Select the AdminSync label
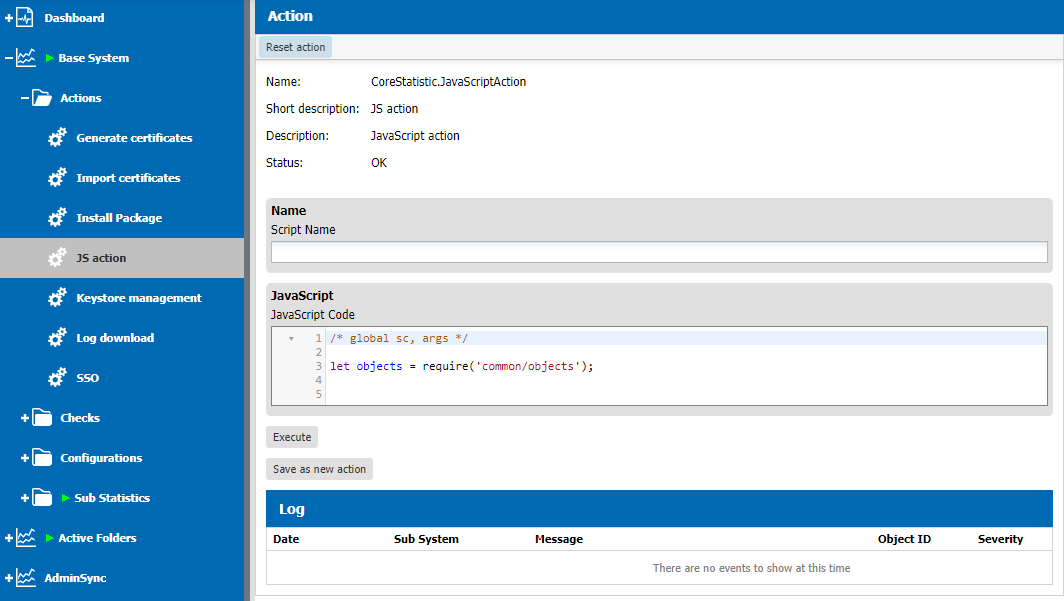Viewport: 1064px width, 601px height. 75,578
